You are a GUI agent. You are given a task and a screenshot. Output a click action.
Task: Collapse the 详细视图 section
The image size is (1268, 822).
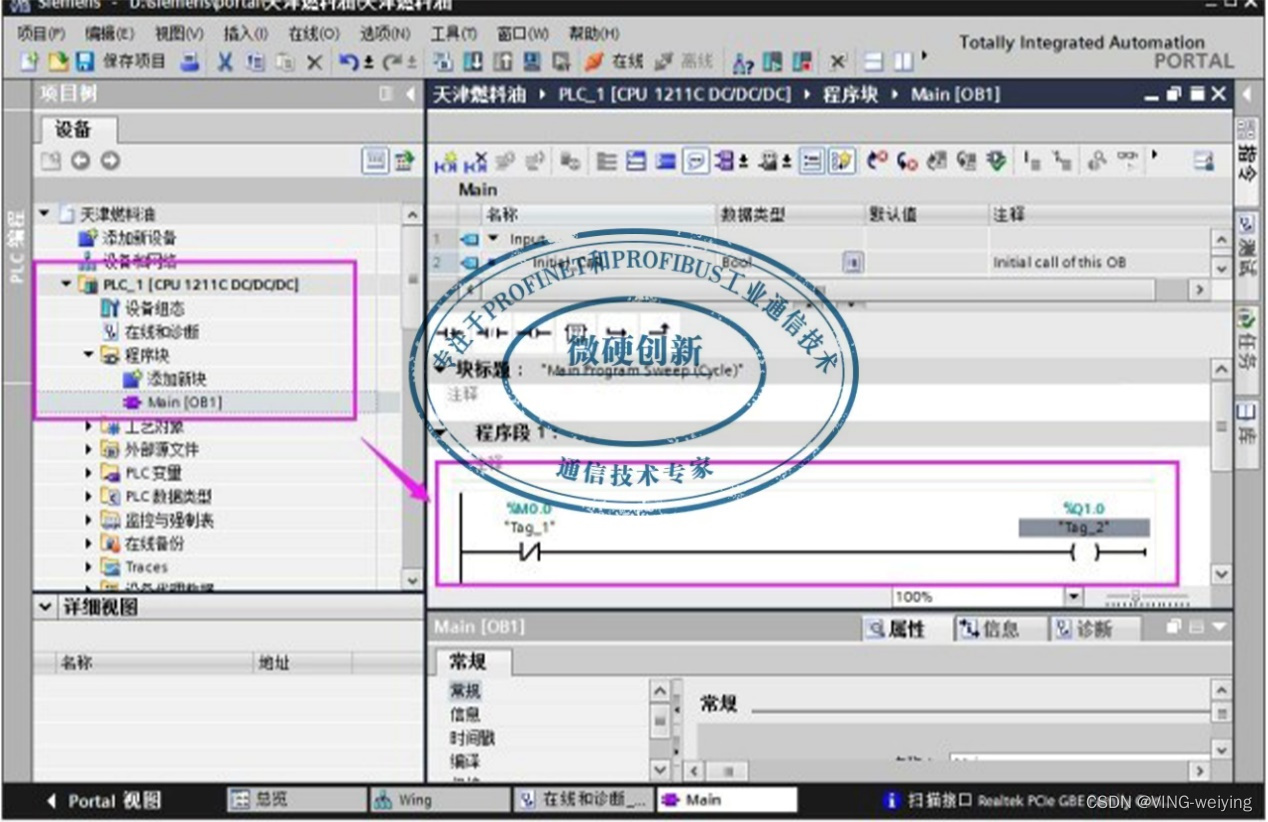[45, 608]
